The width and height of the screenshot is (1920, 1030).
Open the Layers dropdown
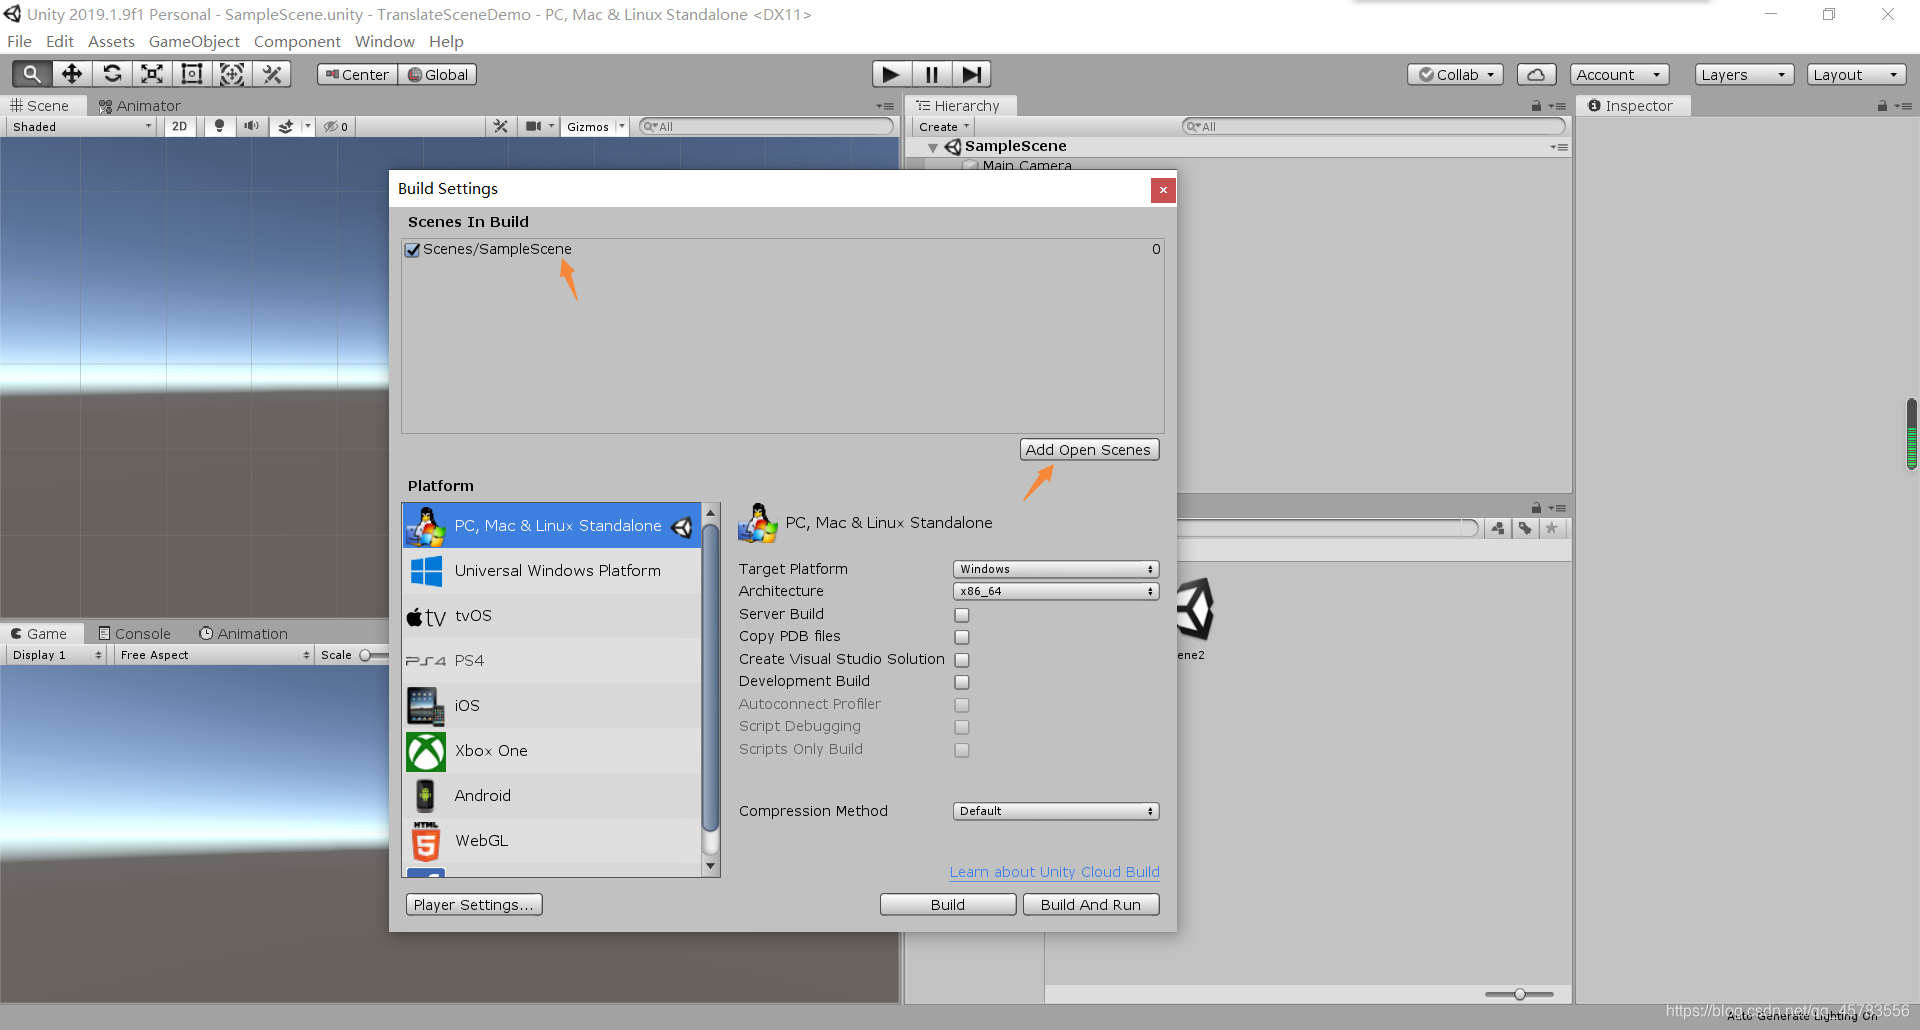click(1744, 75)
